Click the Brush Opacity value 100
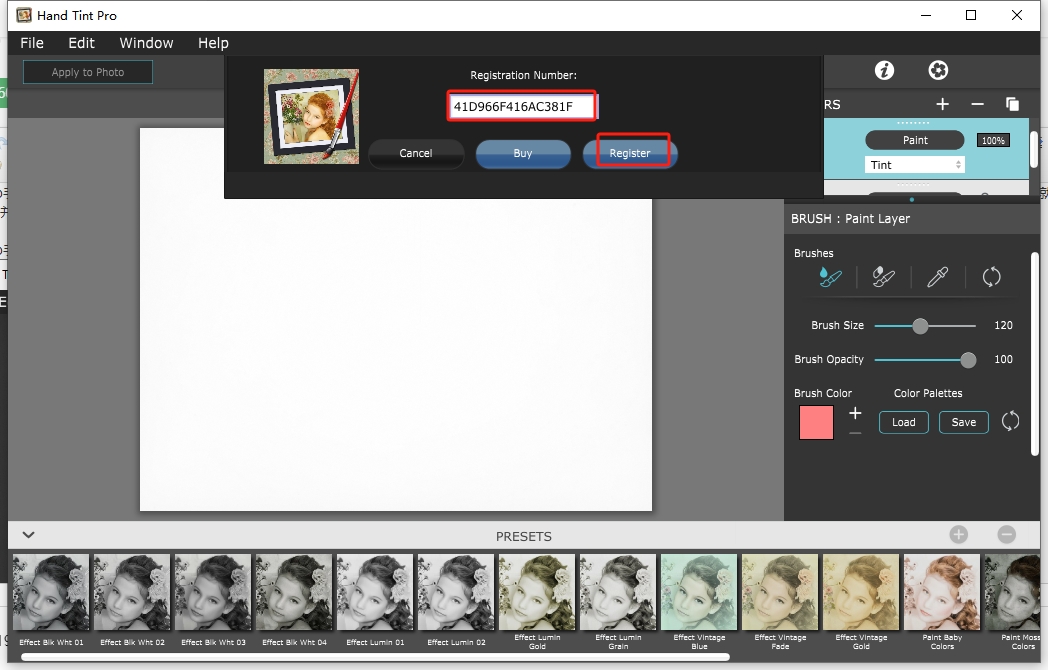 1003,360
